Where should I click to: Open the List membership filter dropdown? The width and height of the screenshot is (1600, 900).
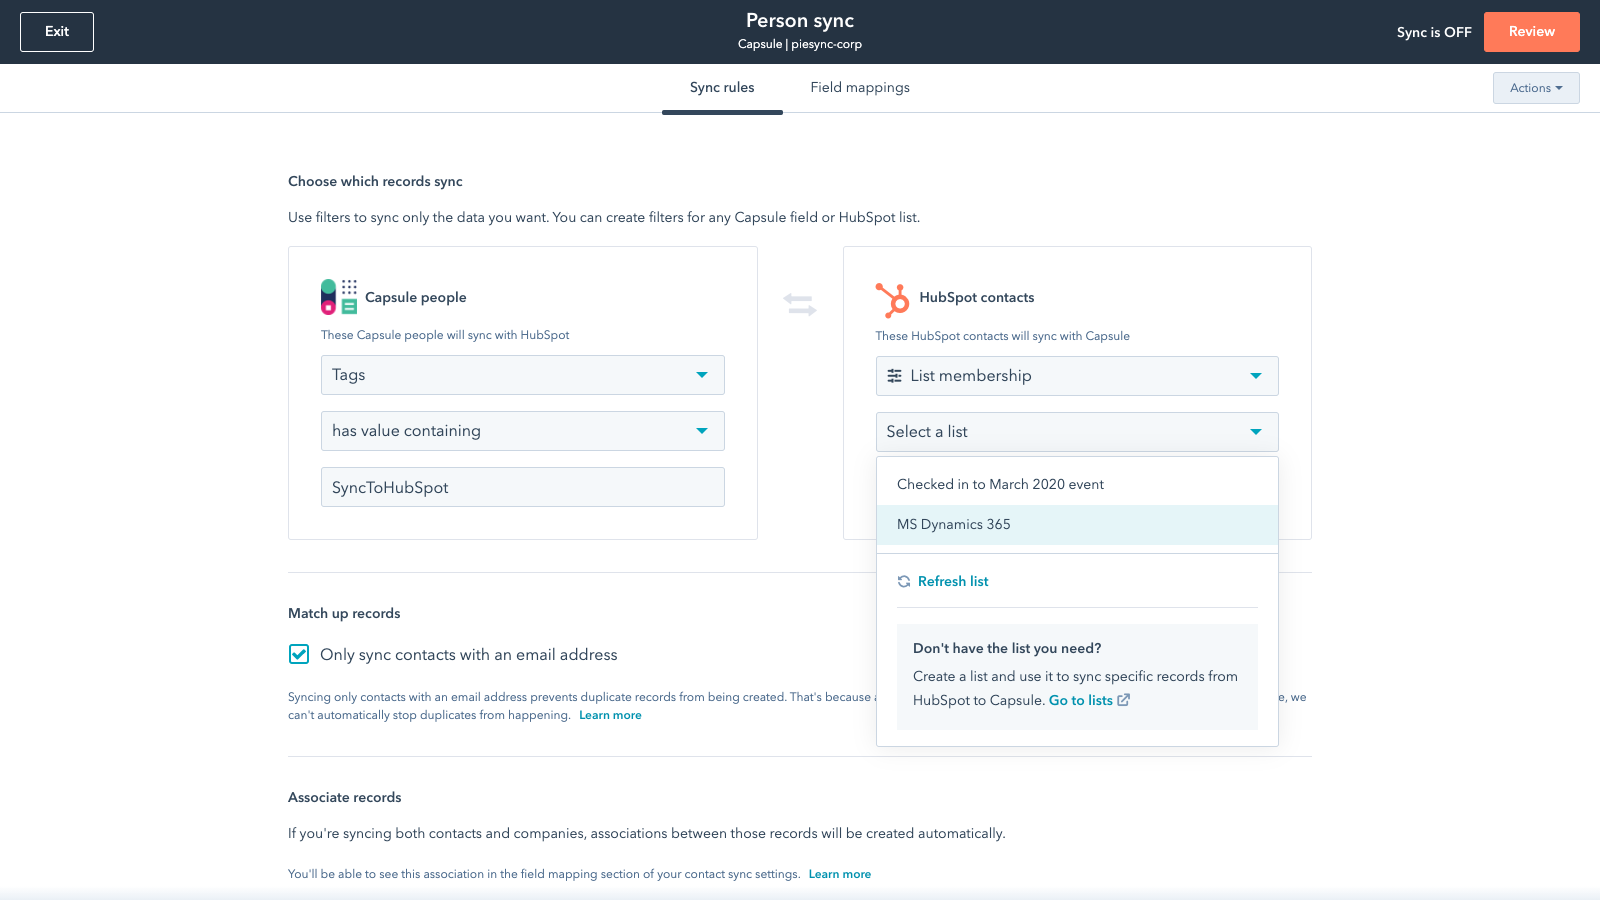pyautogui.click(x=1076, y=376)
